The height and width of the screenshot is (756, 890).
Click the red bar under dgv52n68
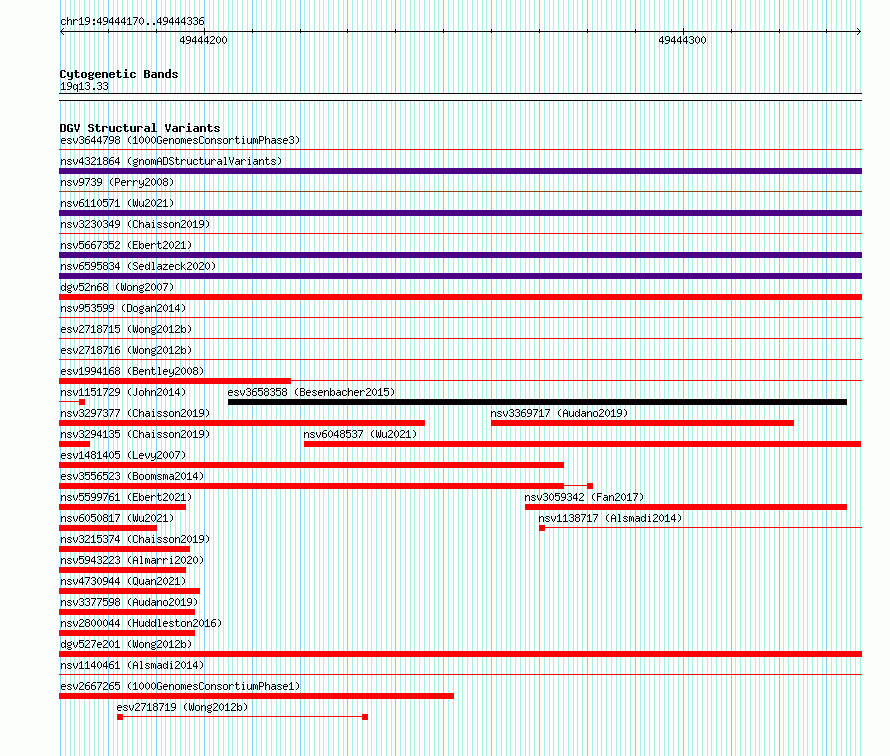pos(460,297)
